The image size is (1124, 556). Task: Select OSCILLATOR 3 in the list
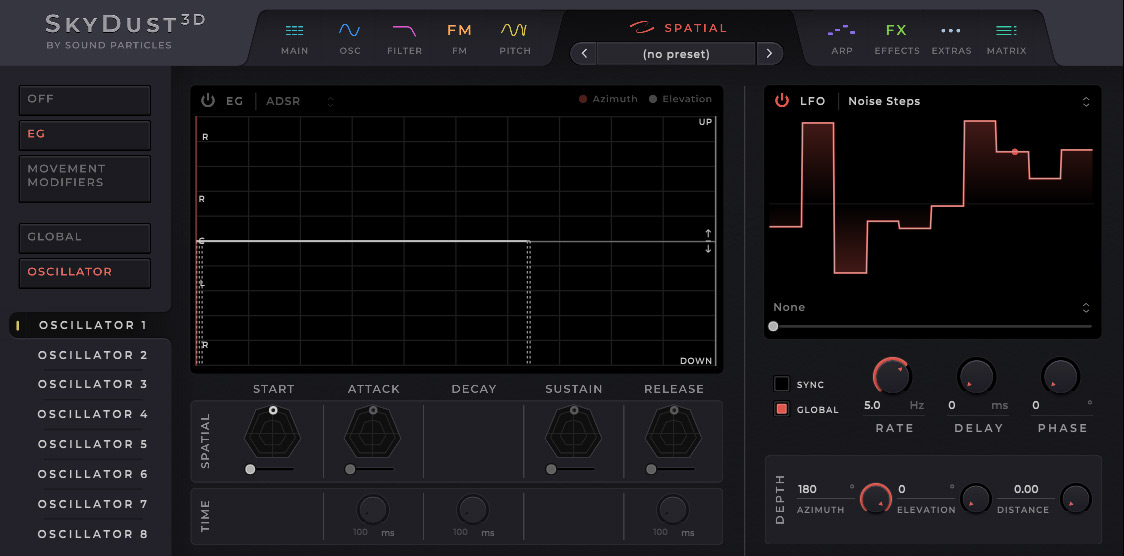92,384
